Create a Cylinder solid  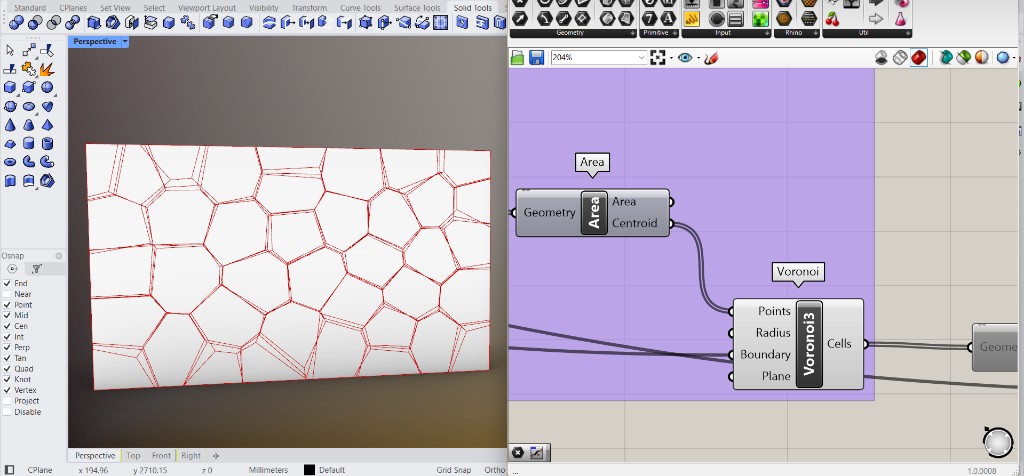(28, 143)
